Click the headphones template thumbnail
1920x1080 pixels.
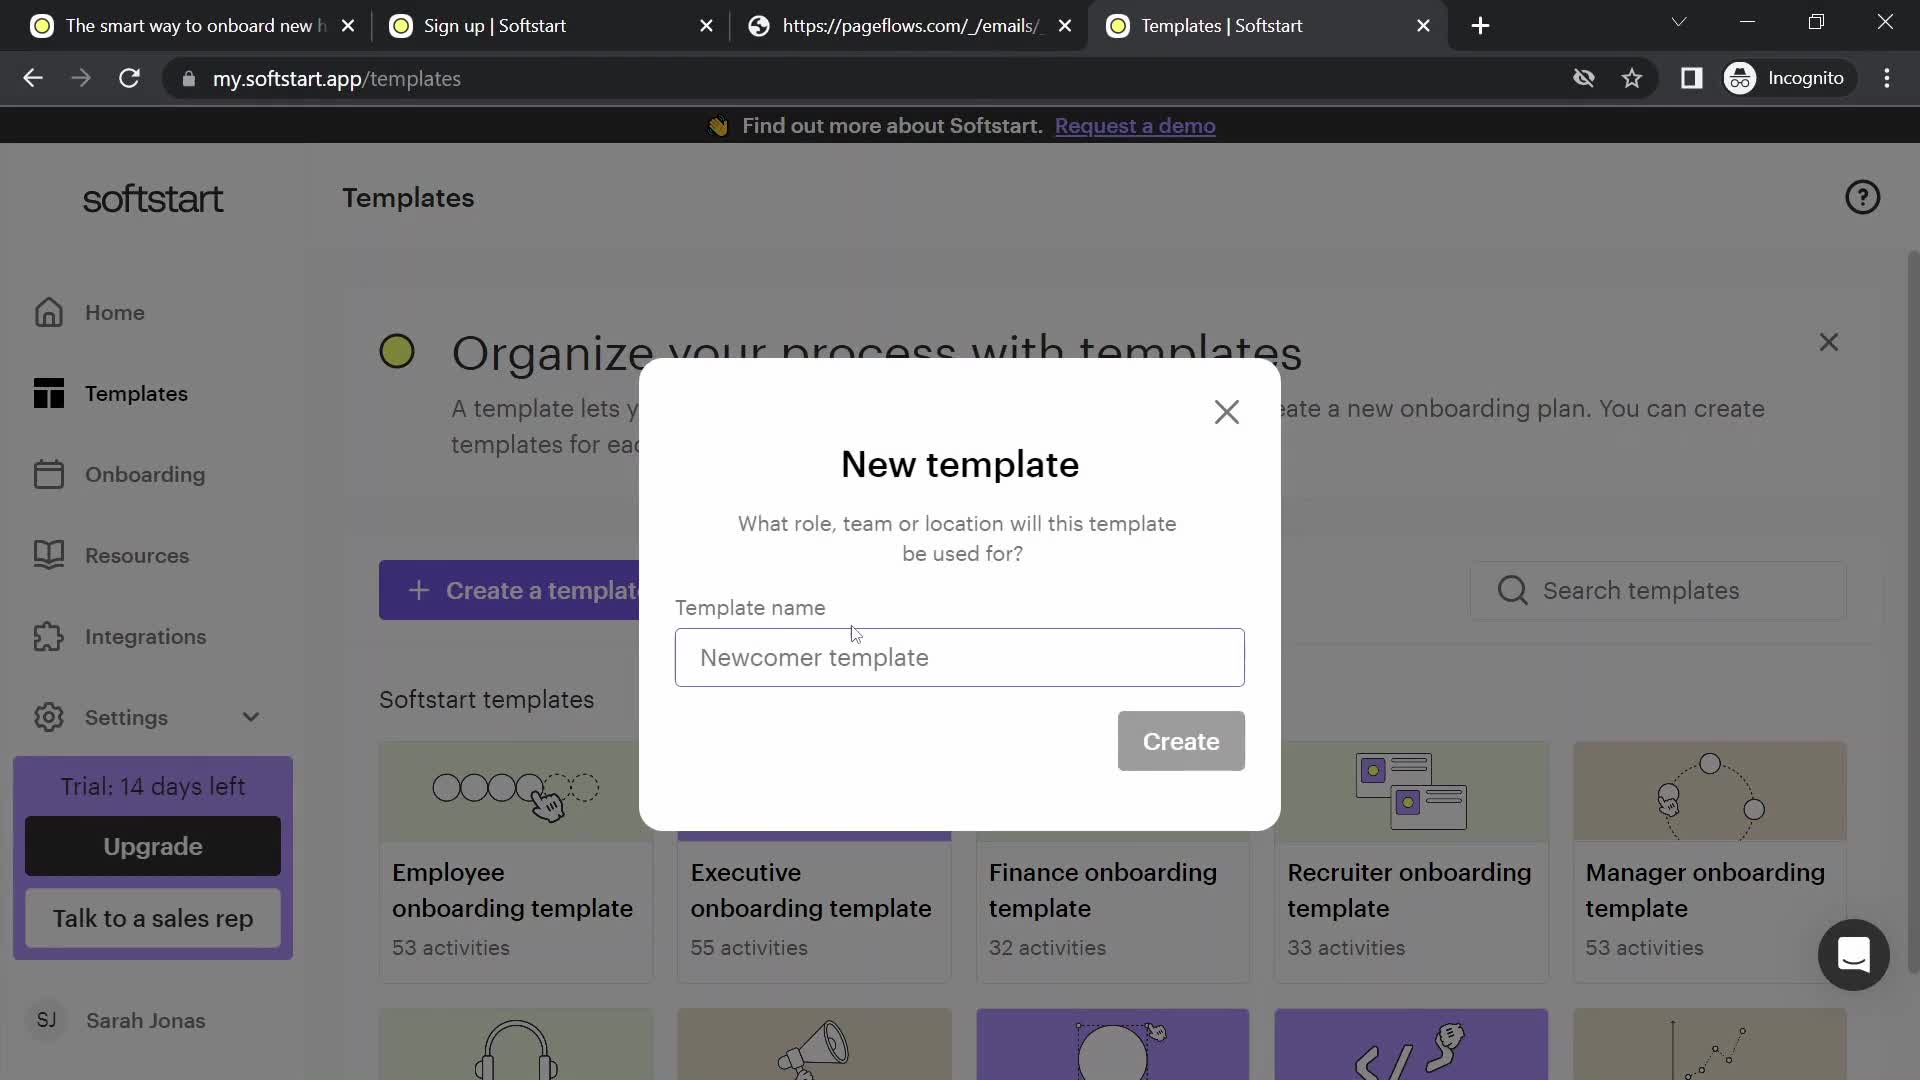click(x=516, y=1045)
